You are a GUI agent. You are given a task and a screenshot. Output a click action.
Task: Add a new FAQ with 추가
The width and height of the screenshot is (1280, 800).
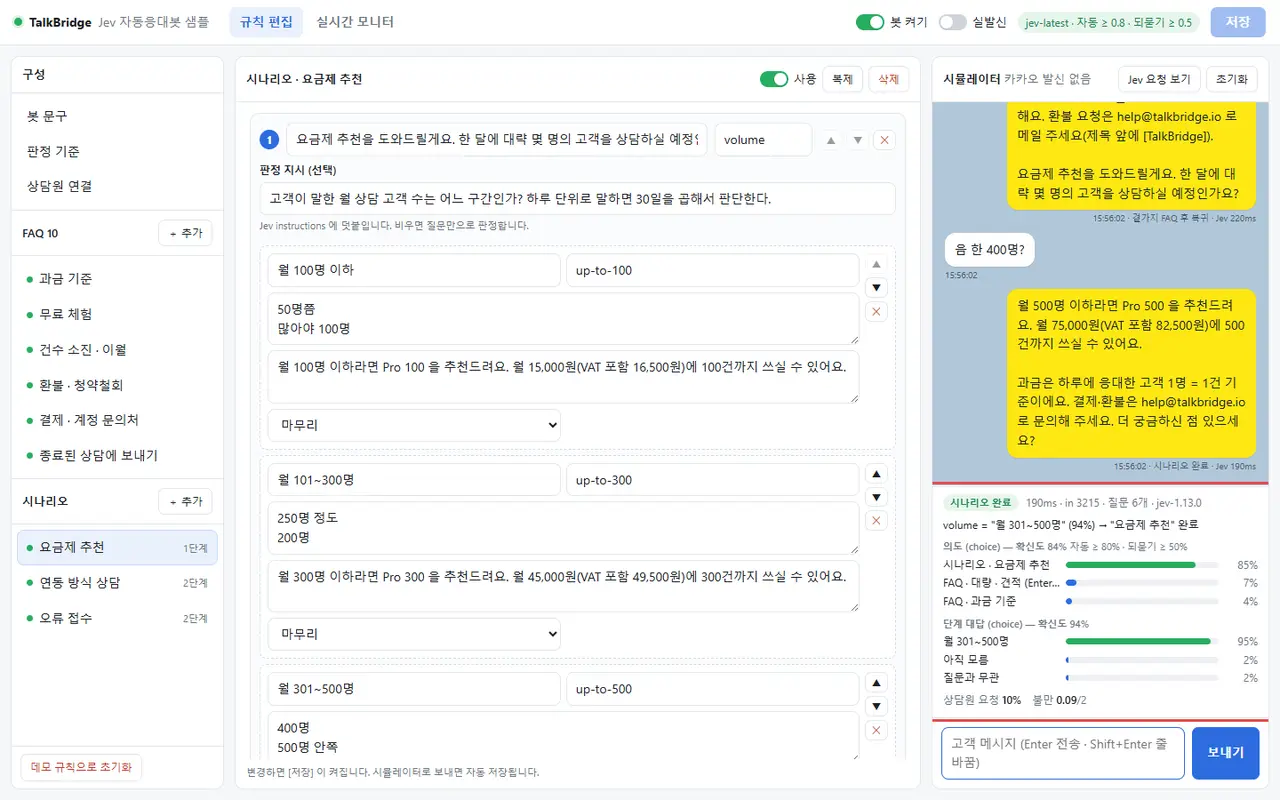185,233
